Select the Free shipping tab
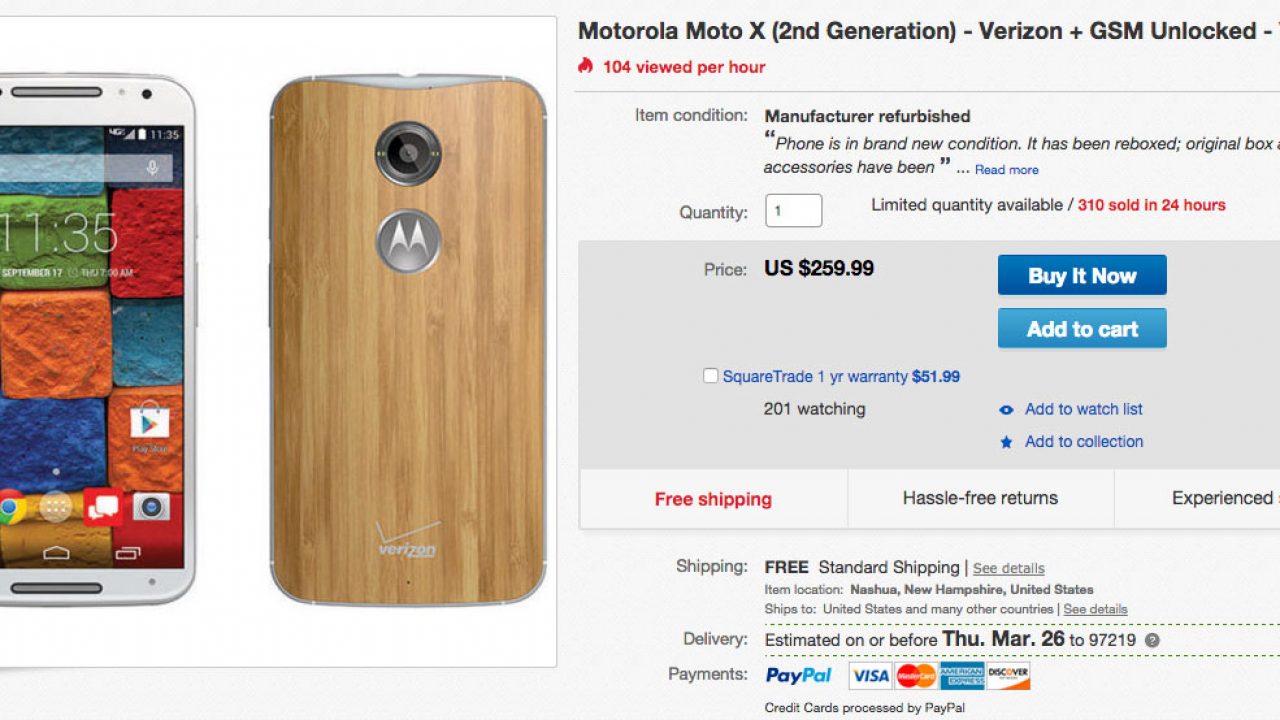 click(713, 499)
